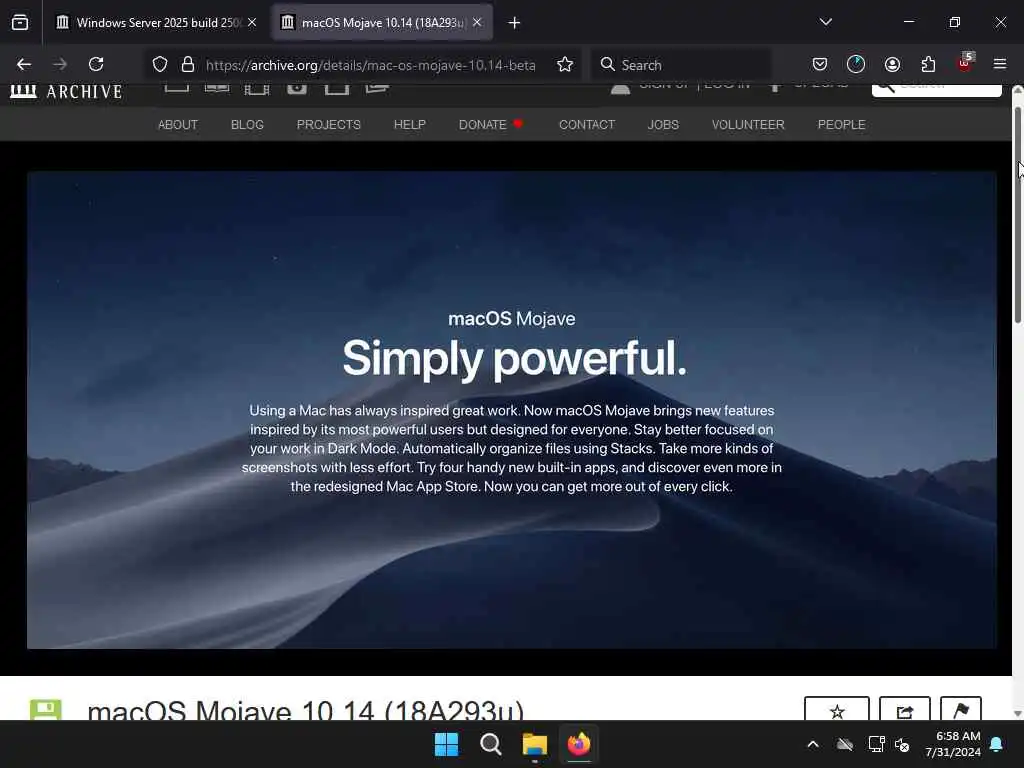Open PEOPLE link

[841, 125]
